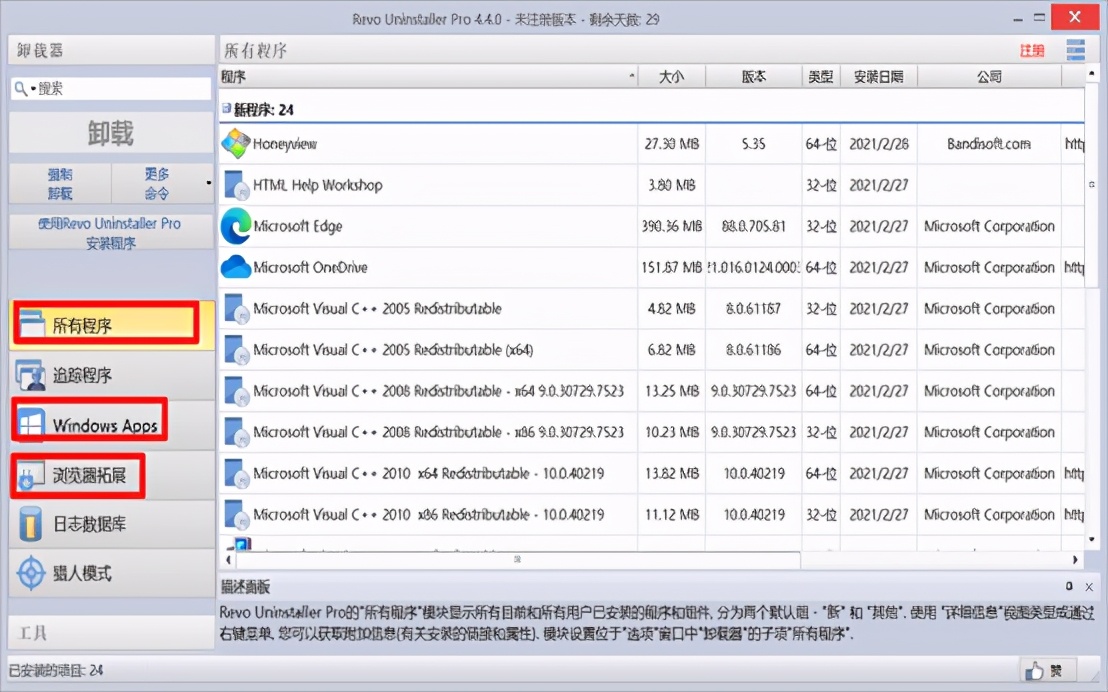The image size is (1108, 692).
Task: Open the Browser Extensions (浏览器拓展) module
Action: [x=80, y=475]
